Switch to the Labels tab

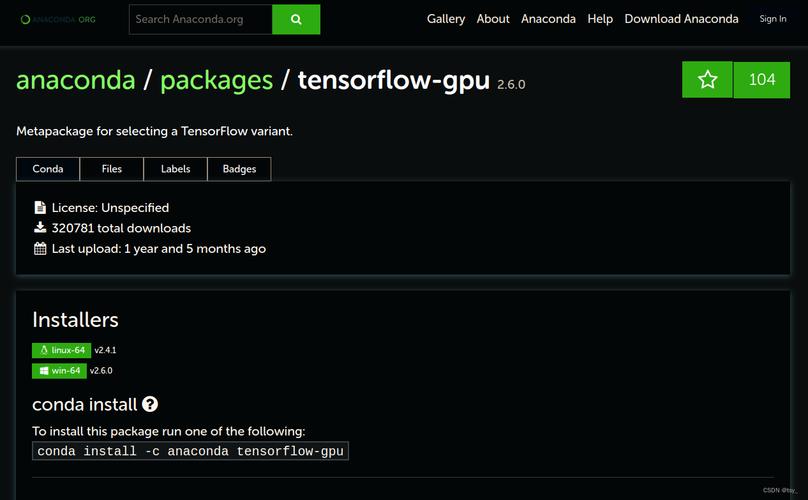pos(175,169)
